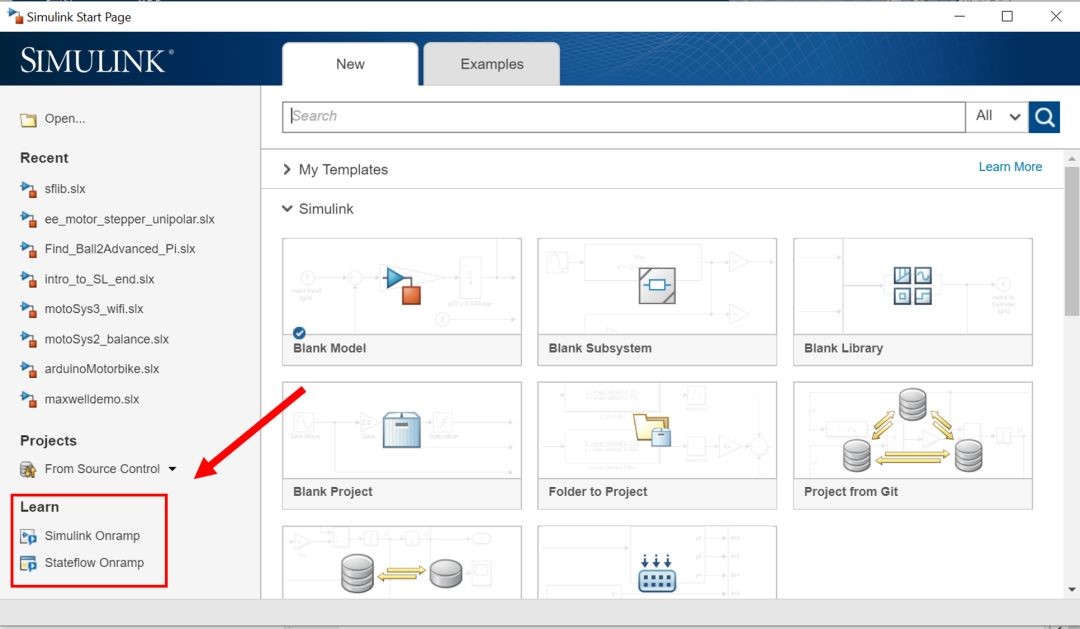Click the Blank Subsystem template icon
Image resolution: width=1080 pixels, height=629 pixels.
pyautogui.click(x=656, y=285)
